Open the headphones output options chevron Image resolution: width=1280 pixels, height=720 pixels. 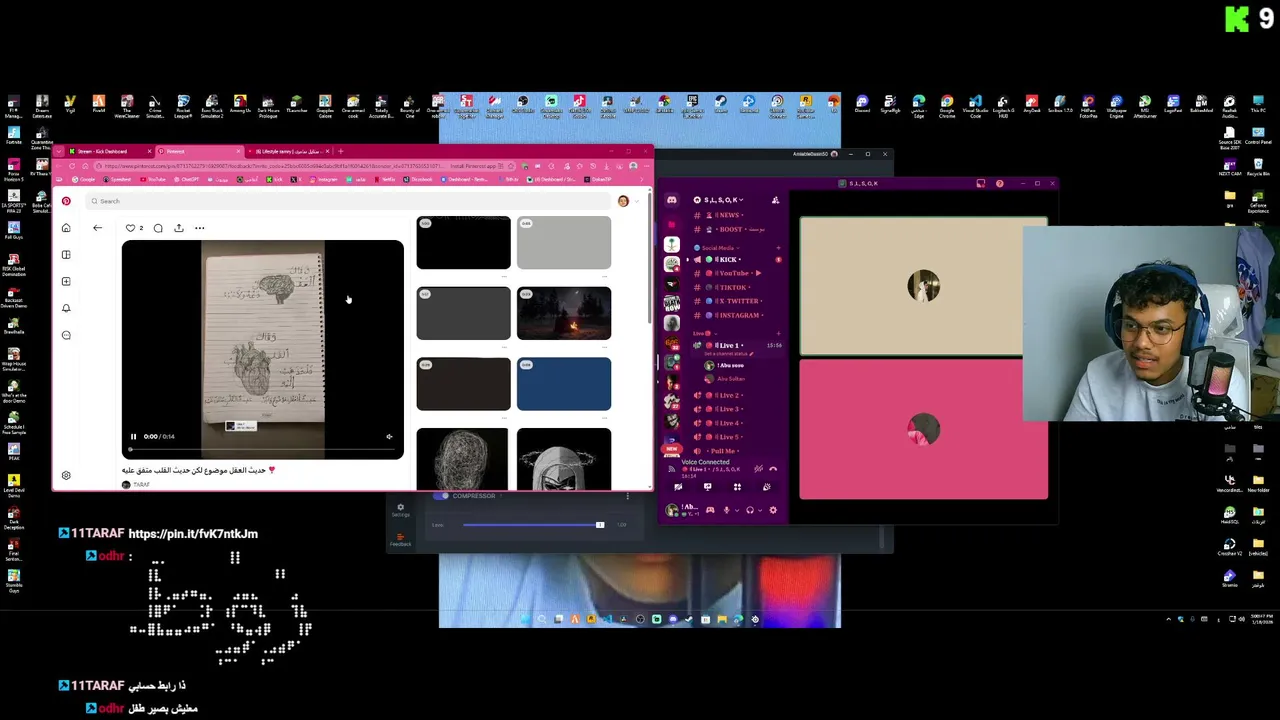click(760, 510)
